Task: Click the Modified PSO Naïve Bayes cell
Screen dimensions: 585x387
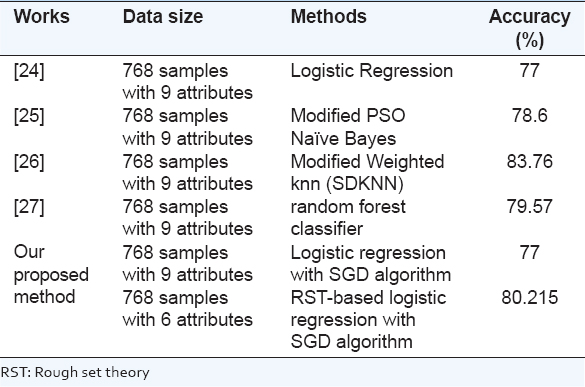Action: (x=348, y=127)
